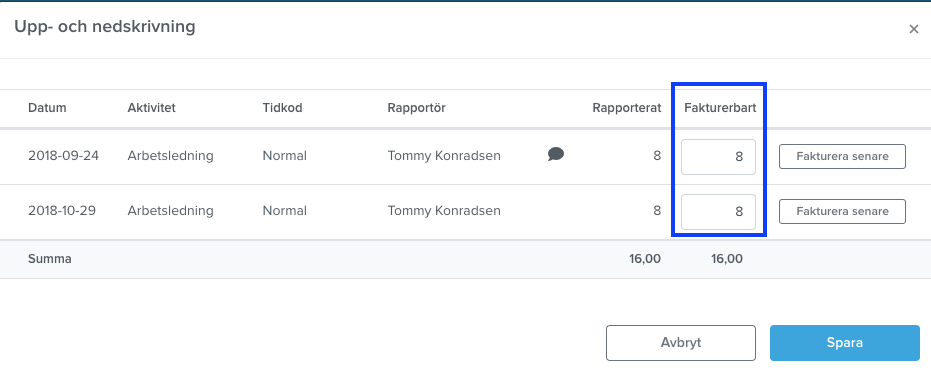931x376 pixels.
Task: Click Fakturera senare for the 2018-10-29 entry
Action: [x=843, y=211]
